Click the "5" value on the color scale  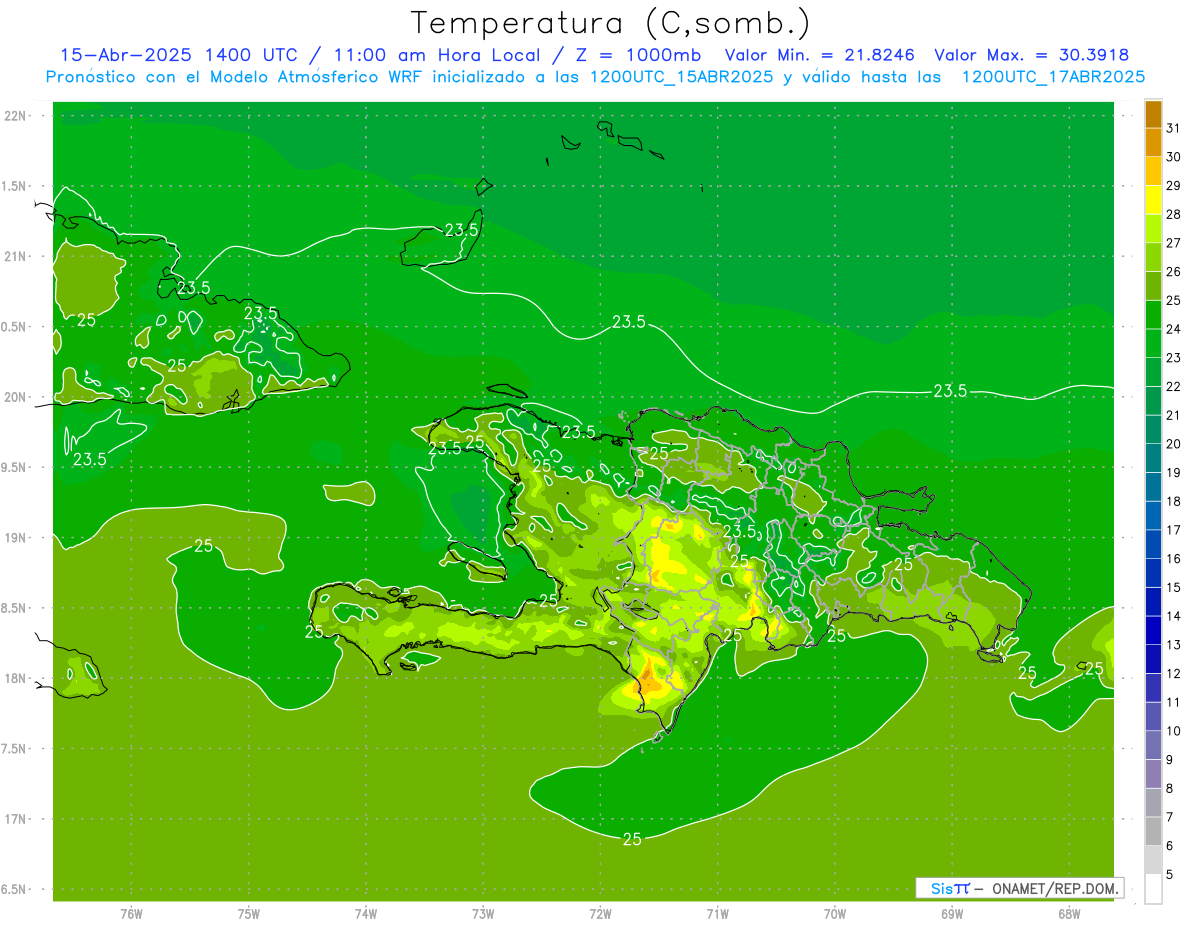1170,874
